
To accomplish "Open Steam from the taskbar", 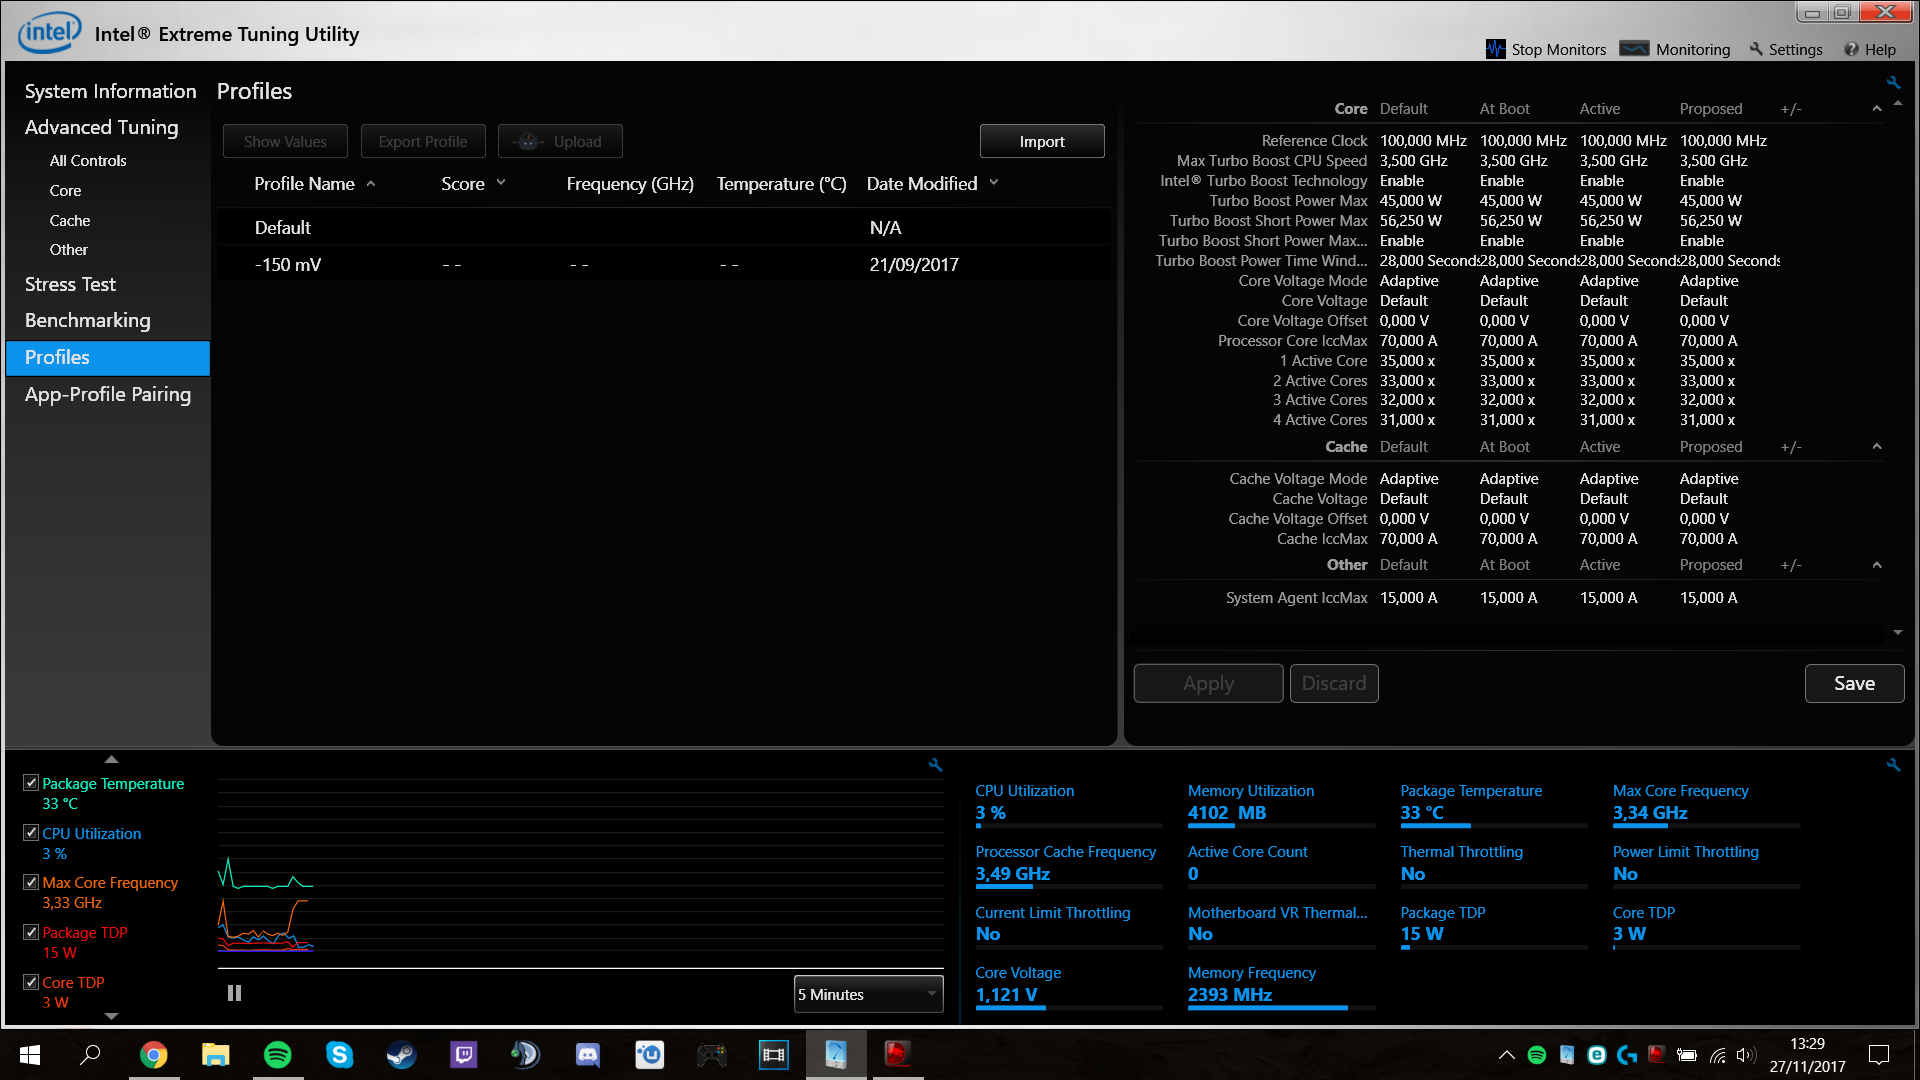I will pyautogui.click(x=401, y=1054).
